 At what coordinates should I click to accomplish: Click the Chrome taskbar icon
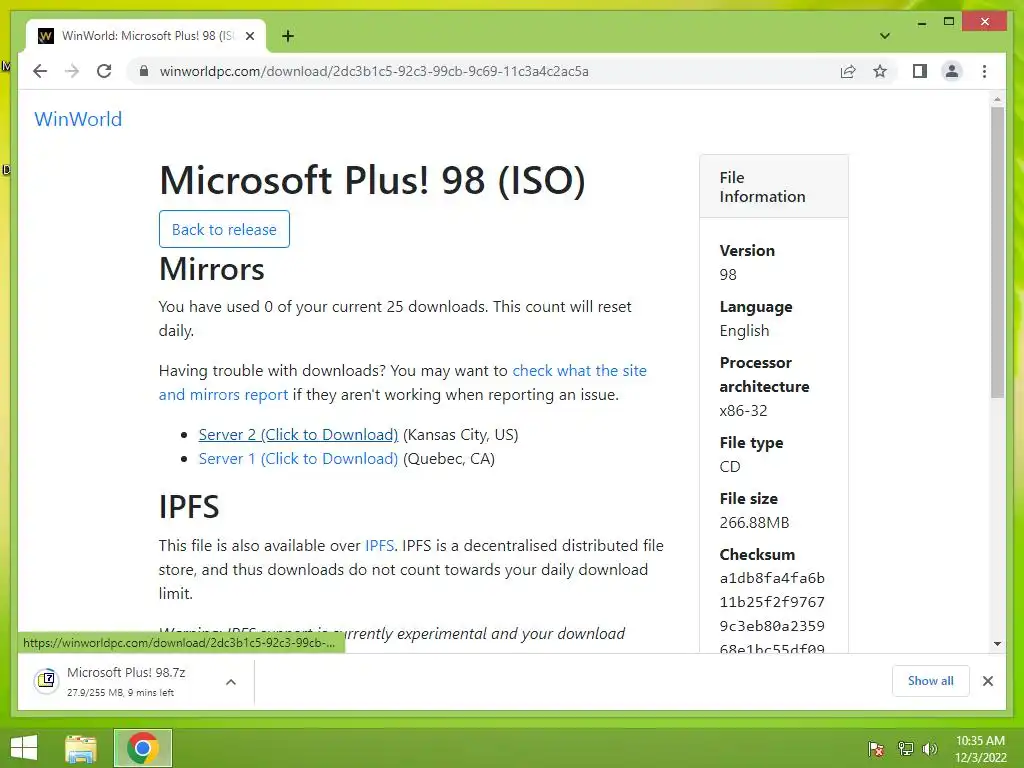(143, 748)
